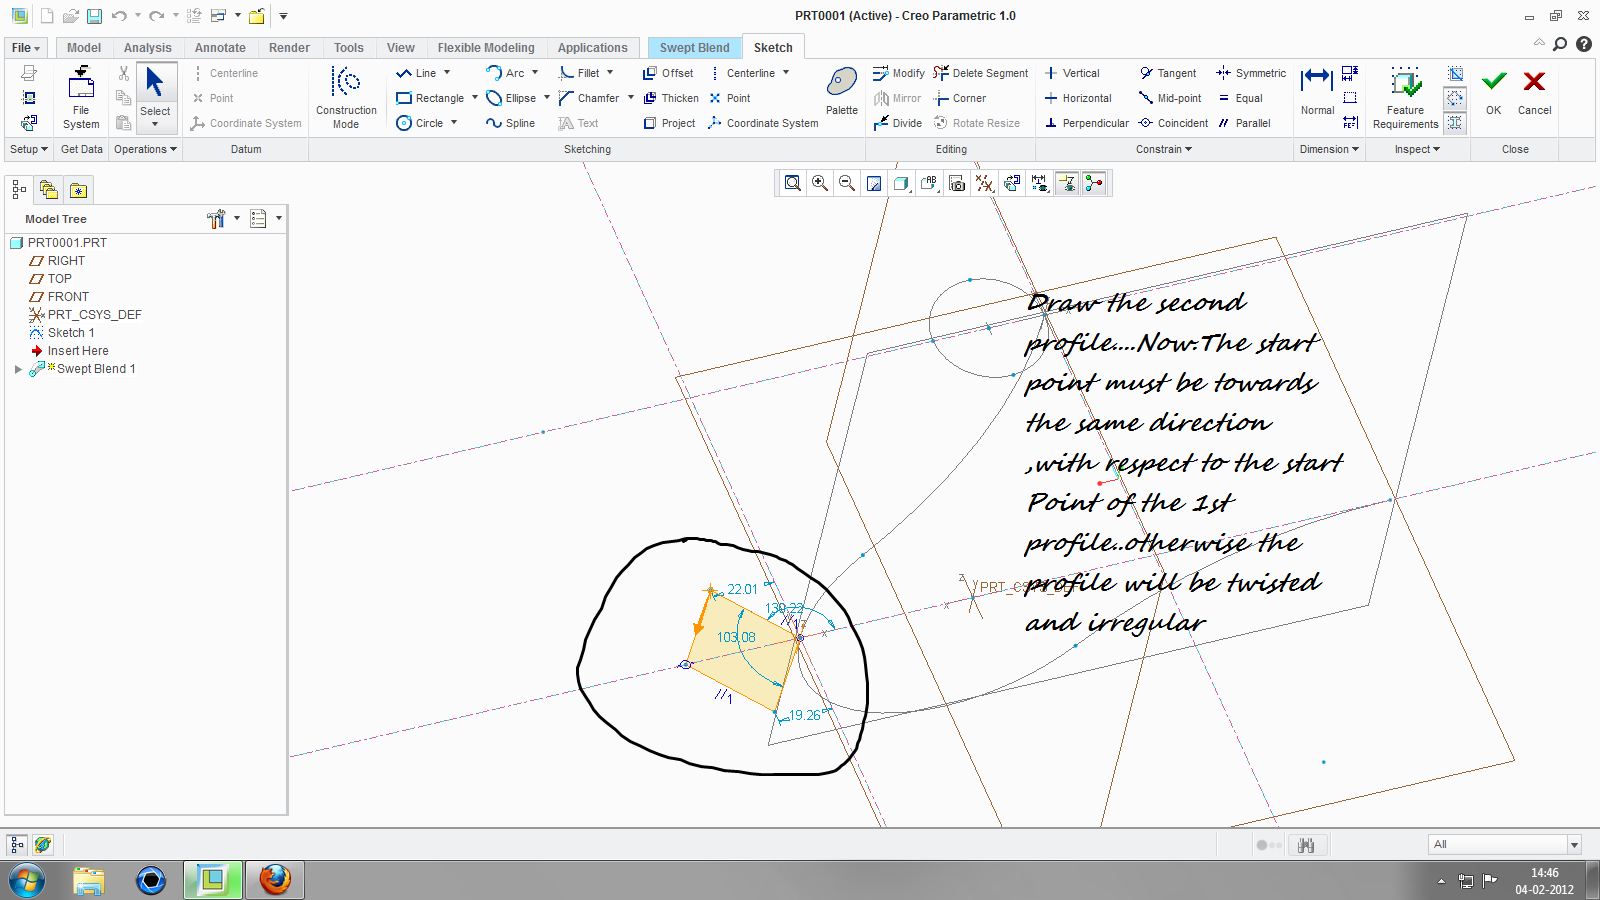
Task: Expand the Swept Blend 1 tree node
Action: click(x=18, y=369)
